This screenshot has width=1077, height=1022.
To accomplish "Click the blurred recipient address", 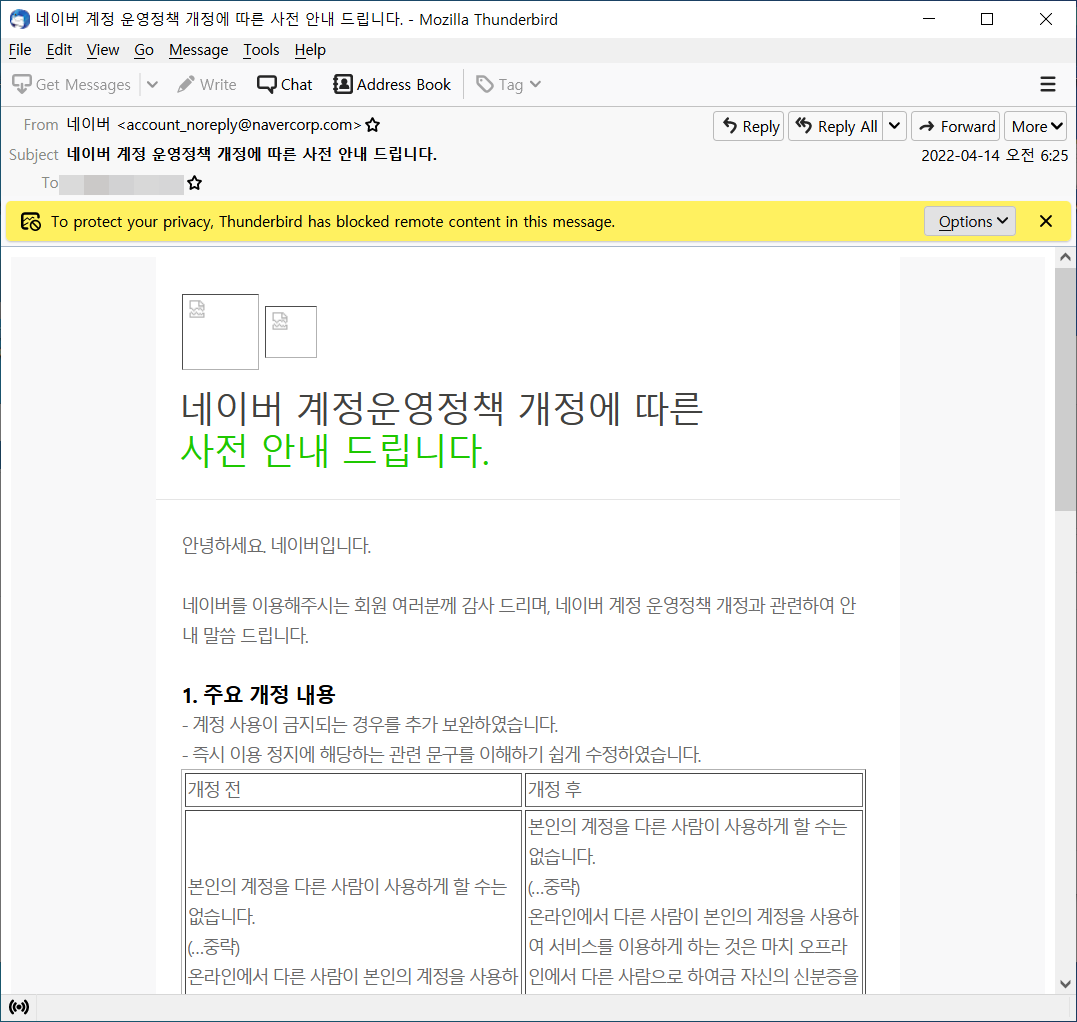I will coord(122,184).
